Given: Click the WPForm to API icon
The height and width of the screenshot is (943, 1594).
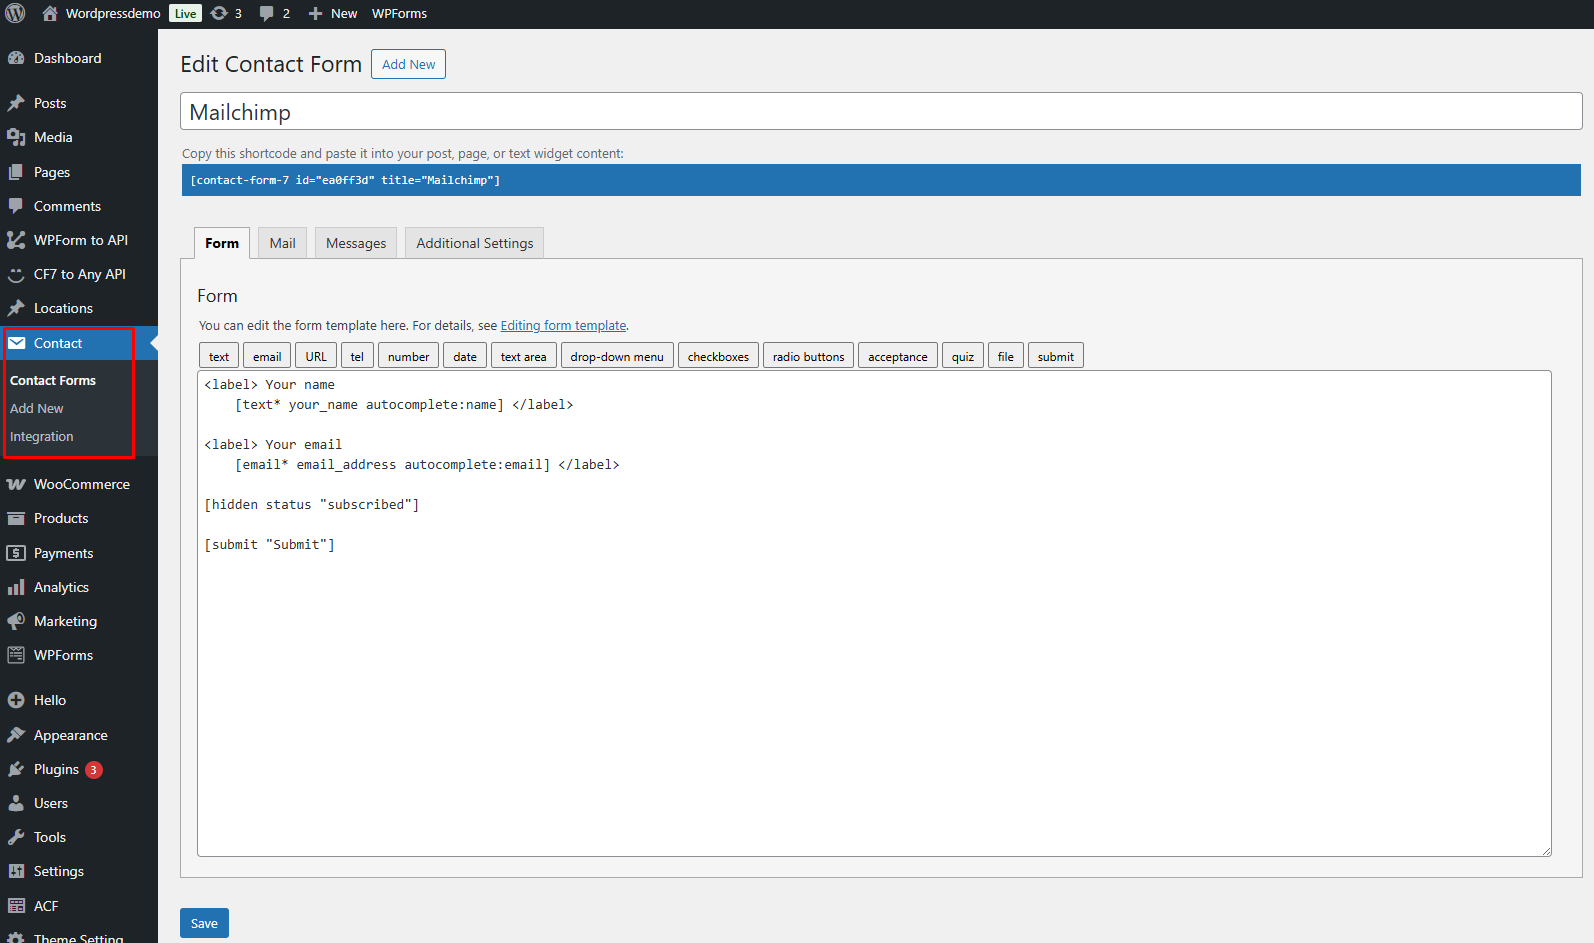Looking at the screenshot, I should [x=16, y=240].
